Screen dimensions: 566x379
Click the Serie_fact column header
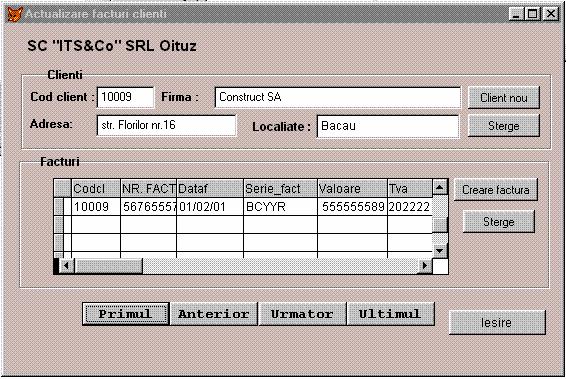coord(280,188)
